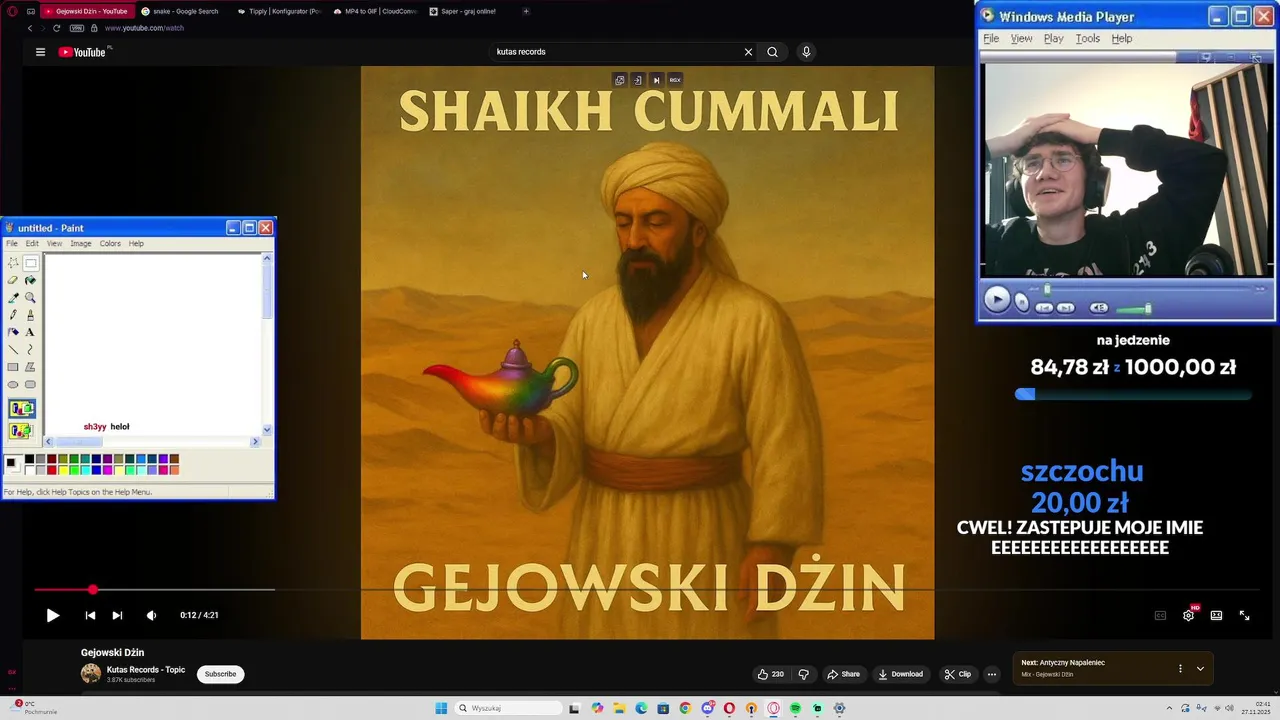Activate the Magnifier tool in Paint
This screenshot has height=720, width=1280.
30,297
